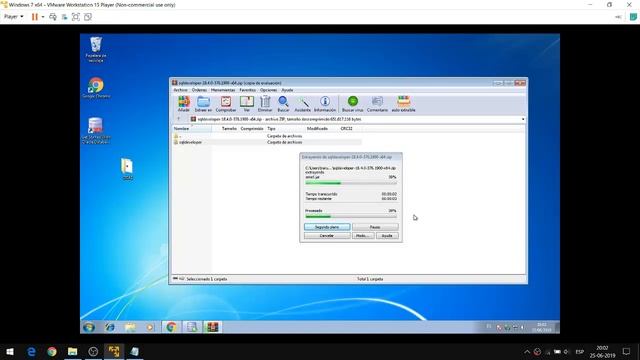
Task: Open the Favoritos menu
Action: tap(247, 90)
